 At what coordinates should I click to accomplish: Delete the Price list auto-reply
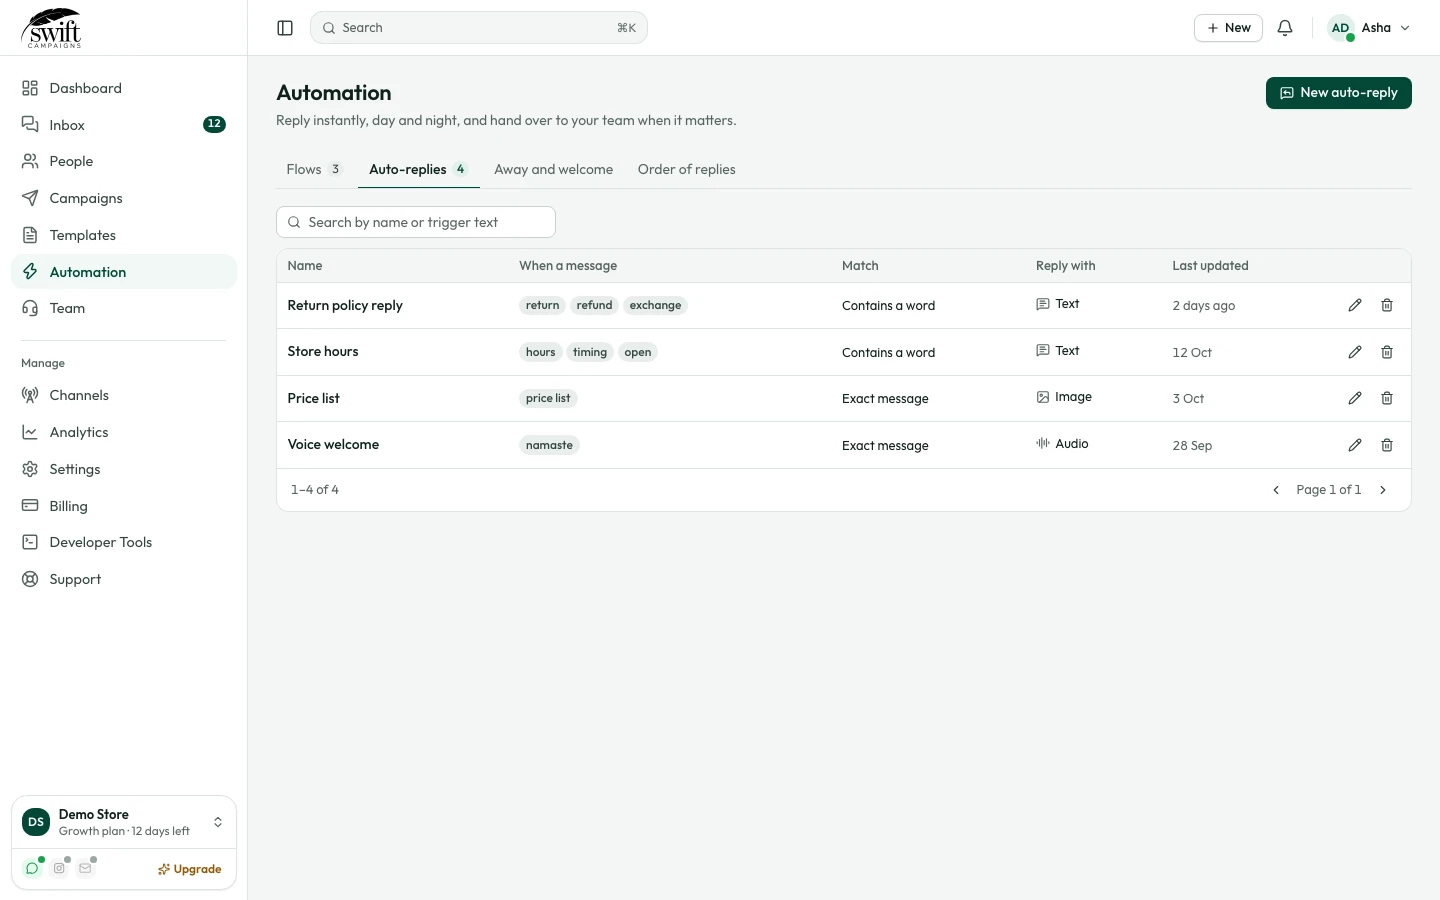[x=1387, y=398]
